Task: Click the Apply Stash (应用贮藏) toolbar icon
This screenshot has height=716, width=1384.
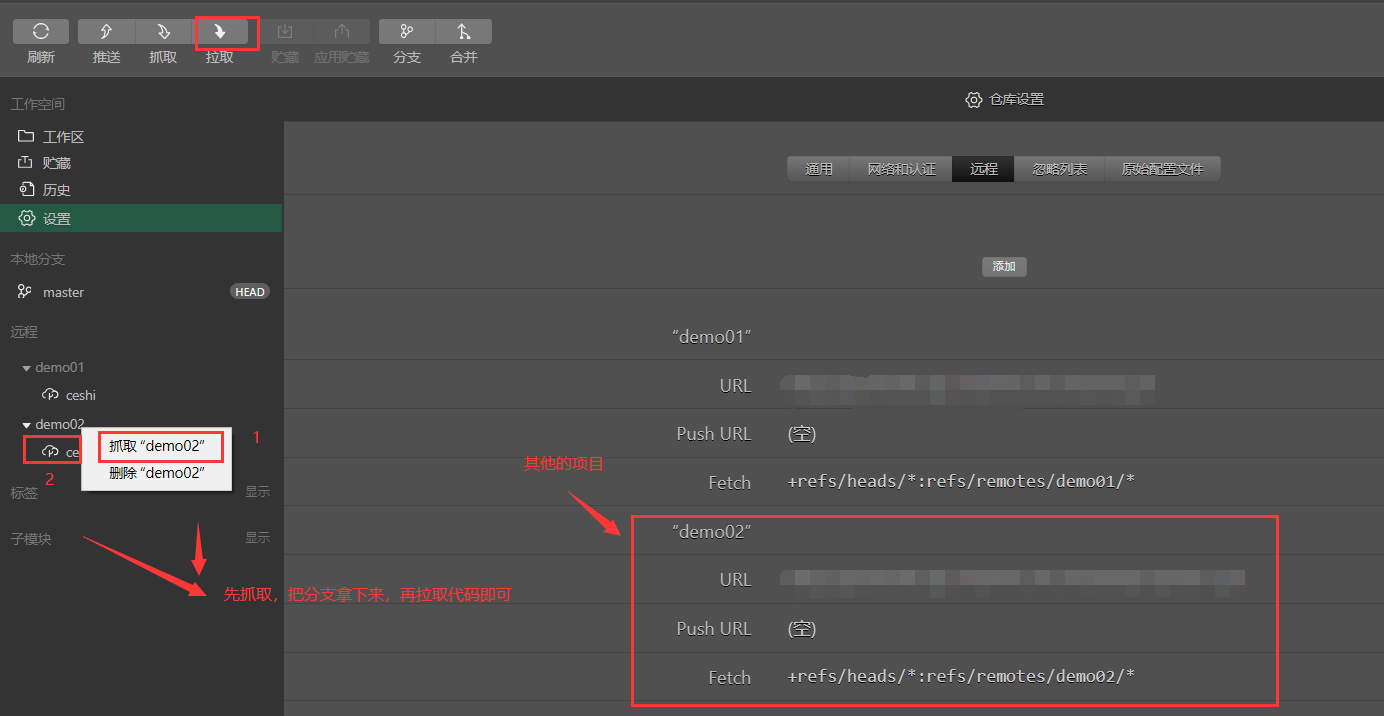Action: point(342,32)
